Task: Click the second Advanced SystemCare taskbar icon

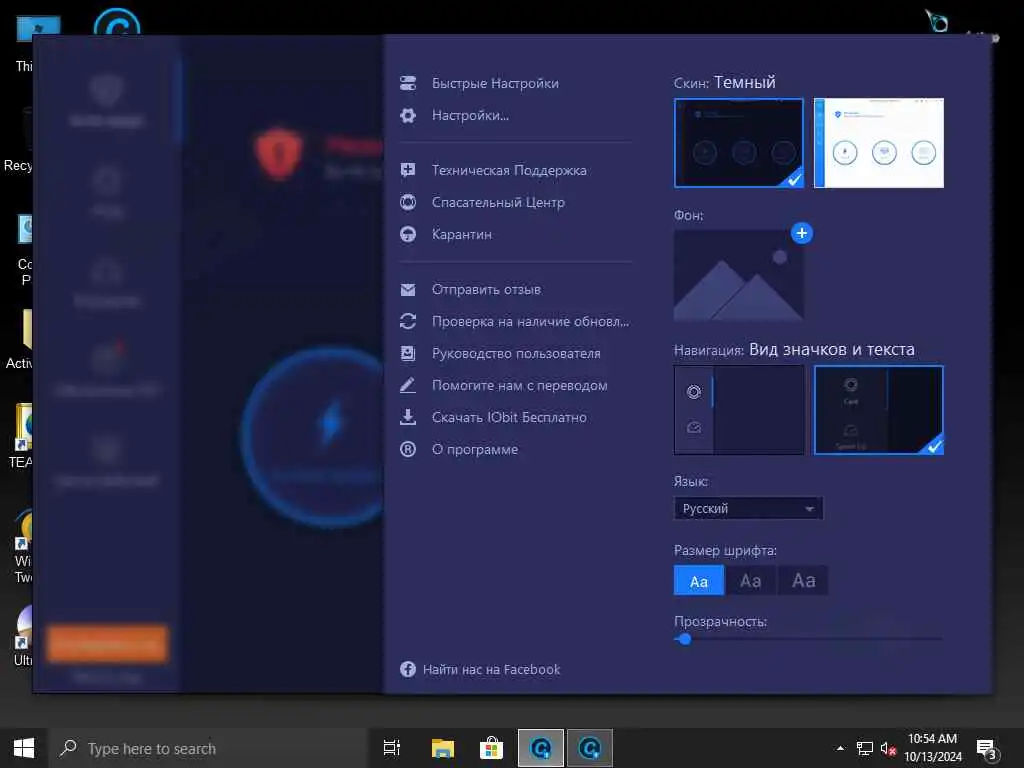Action: [590, 748]
